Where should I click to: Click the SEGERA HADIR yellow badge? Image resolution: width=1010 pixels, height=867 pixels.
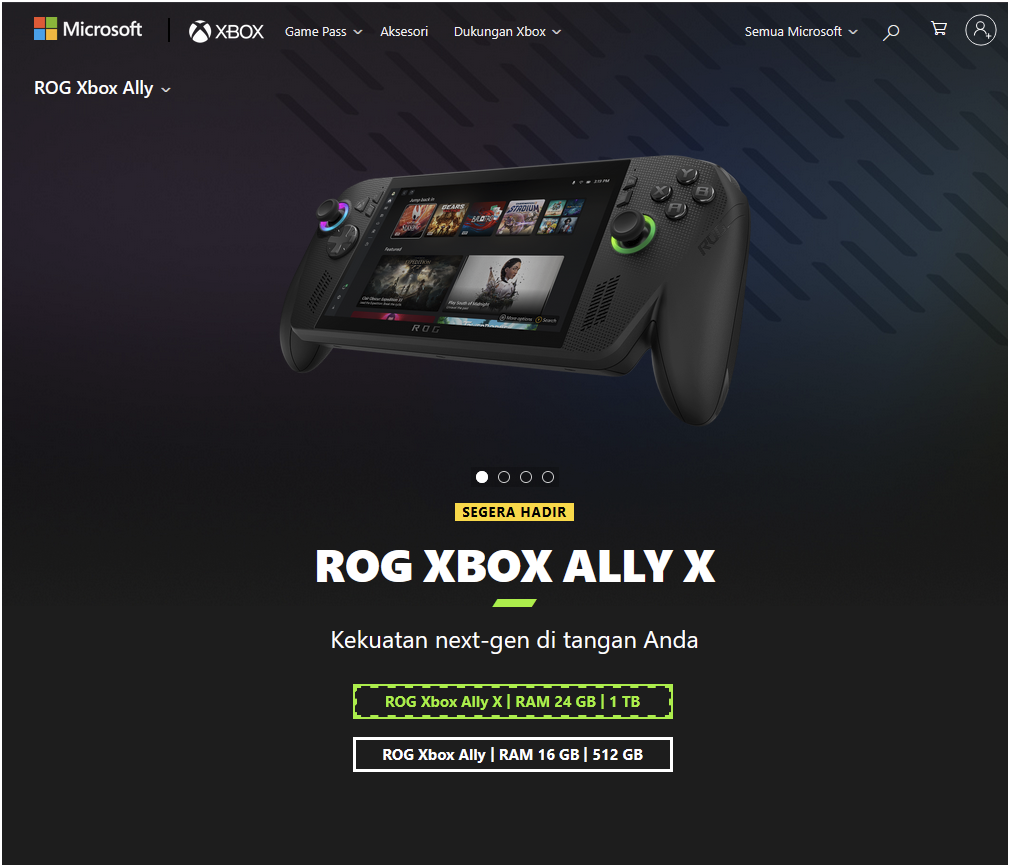click(x=514, y=512)
